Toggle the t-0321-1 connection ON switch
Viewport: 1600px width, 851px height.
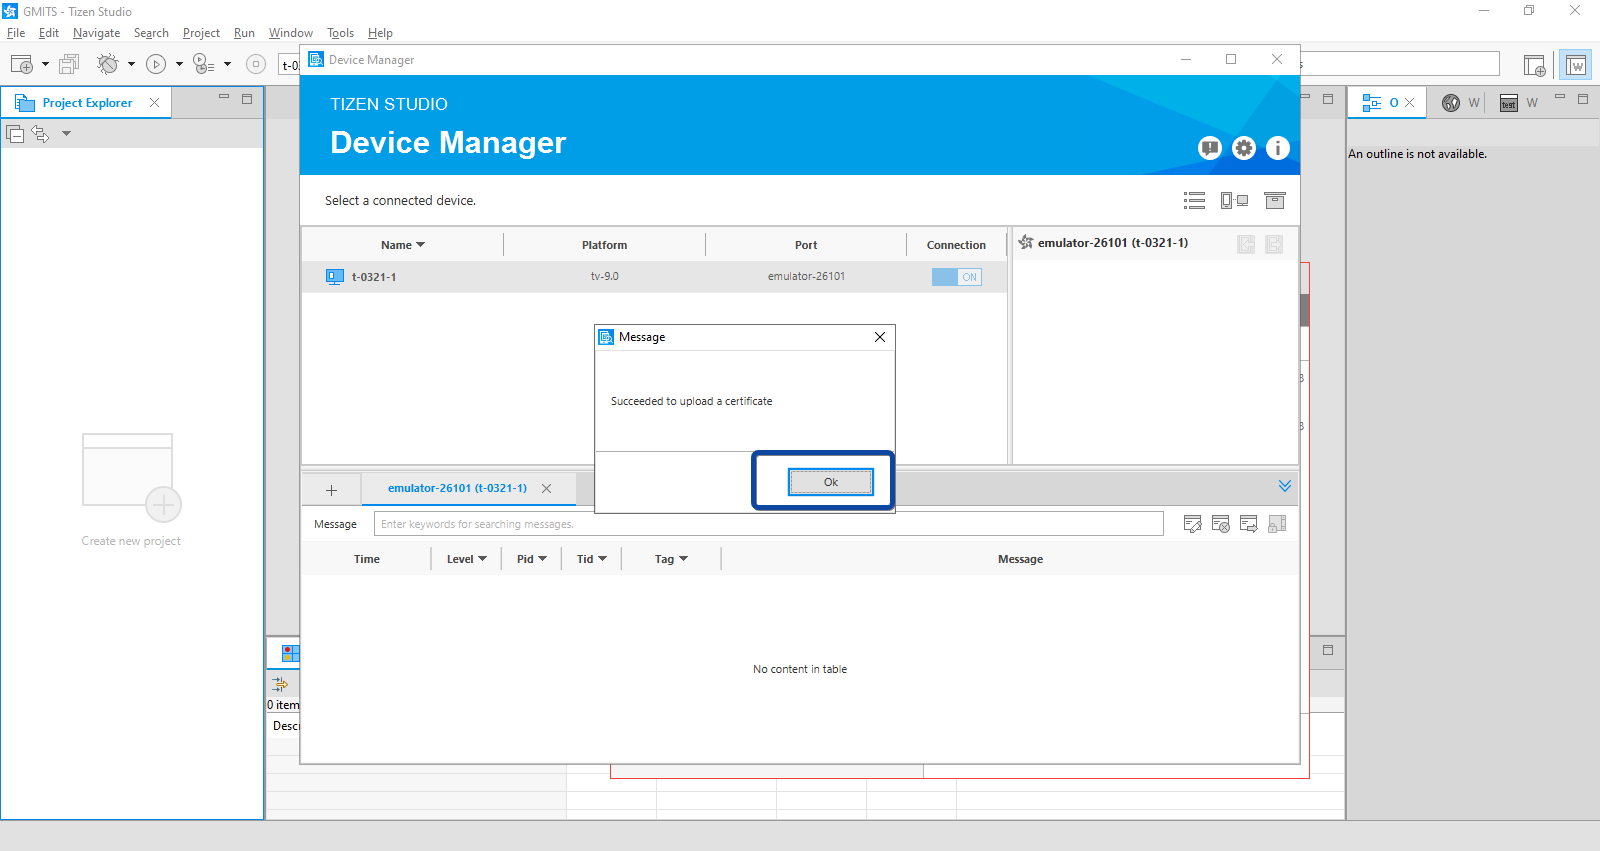pos(956,277)
